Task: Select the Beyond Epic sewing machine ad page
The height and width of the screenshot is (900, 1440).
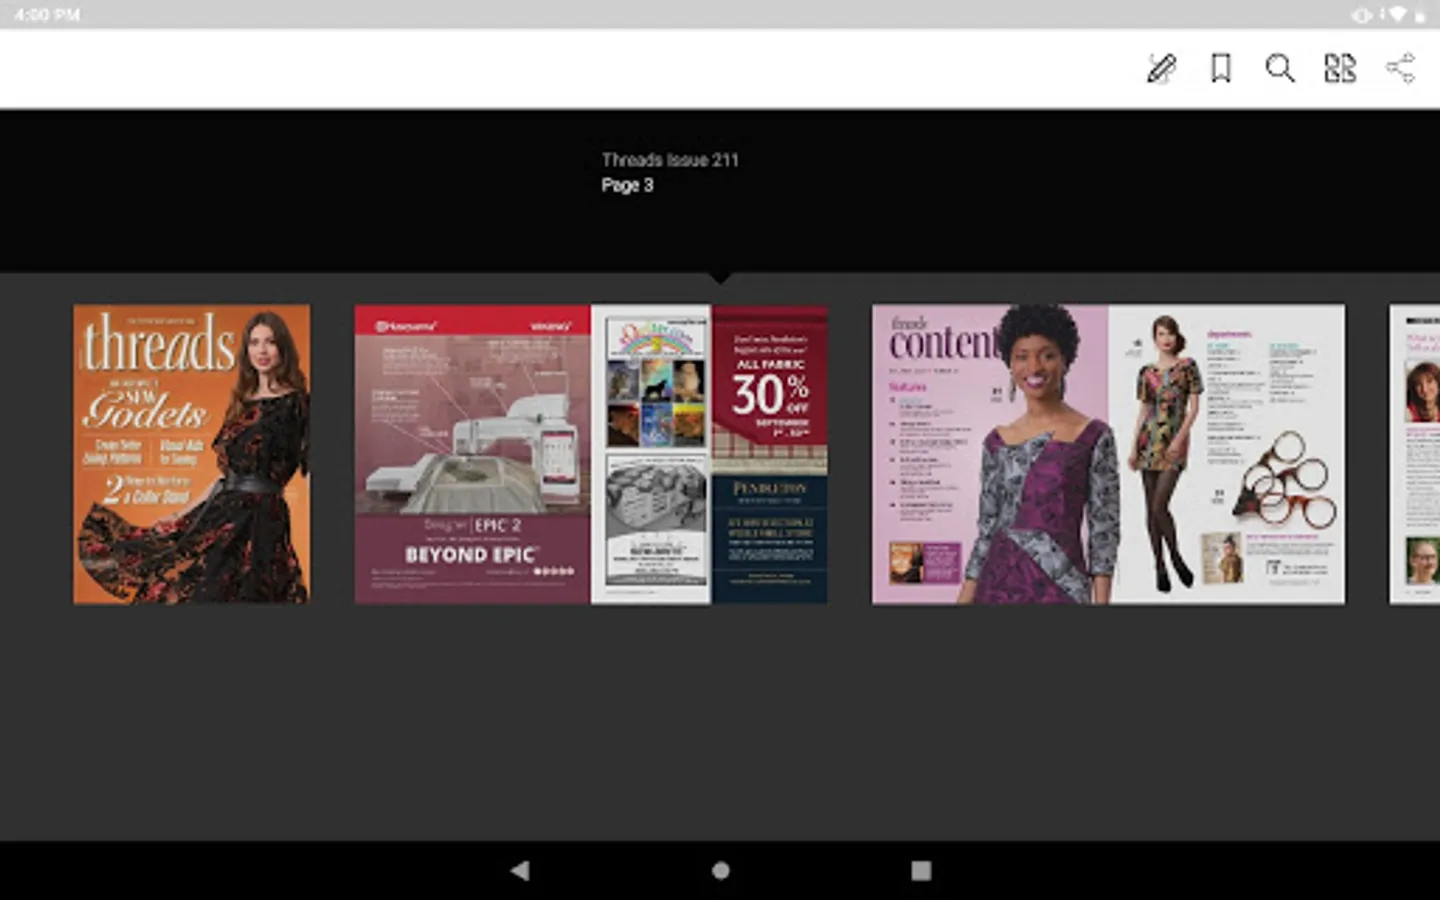Action: [473, 454]
